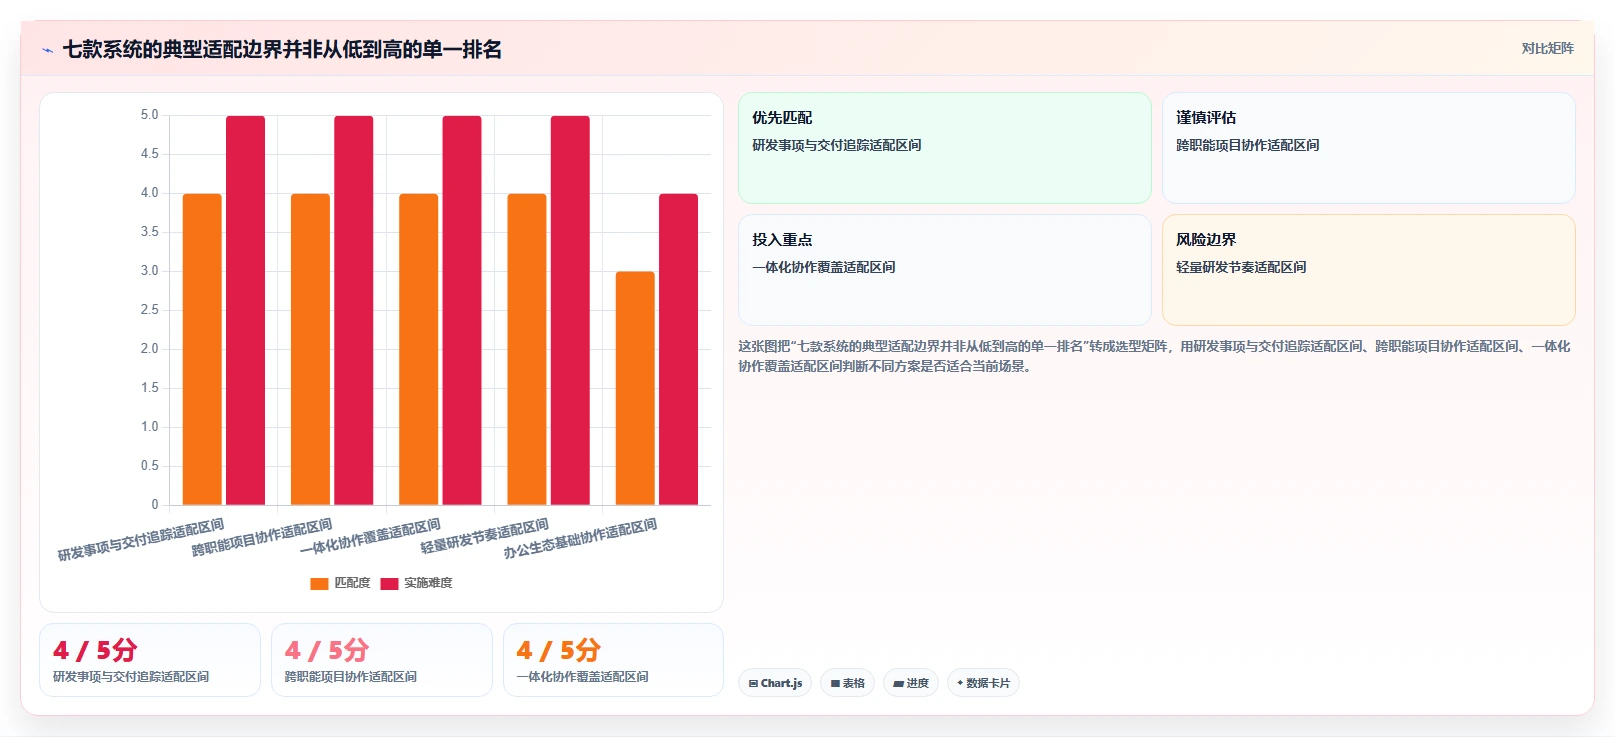Click the header title 七款系统的典型适配边界并非从低到高的单一排名
1615x737 pixels.
coord(282,49)
